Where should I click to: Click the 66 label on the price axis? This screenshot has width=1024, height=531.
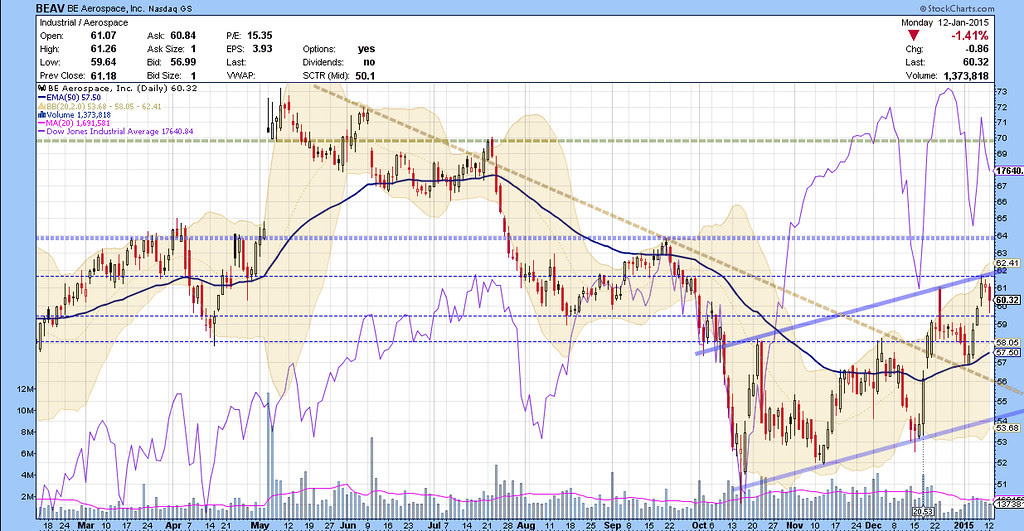click(x=1000, y=202)
